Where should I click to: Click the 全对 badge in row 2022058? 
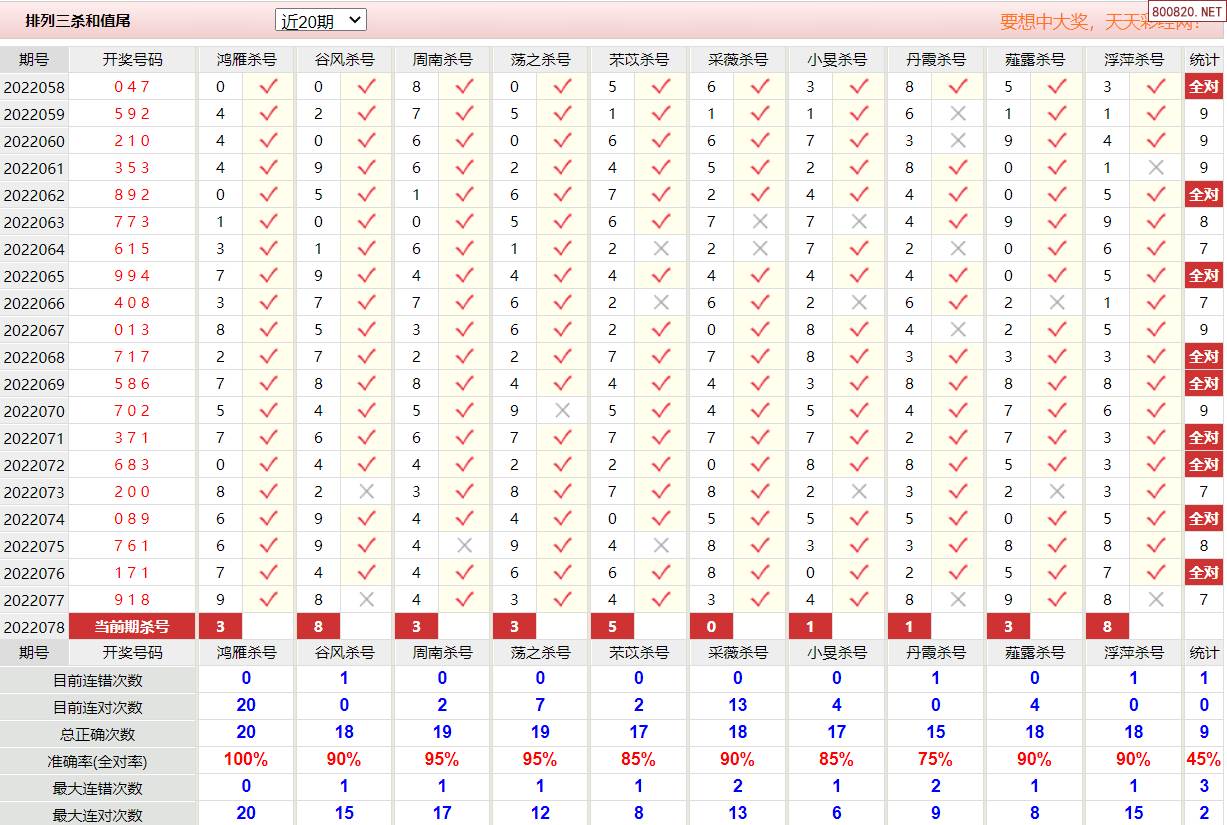point(1203,87)
